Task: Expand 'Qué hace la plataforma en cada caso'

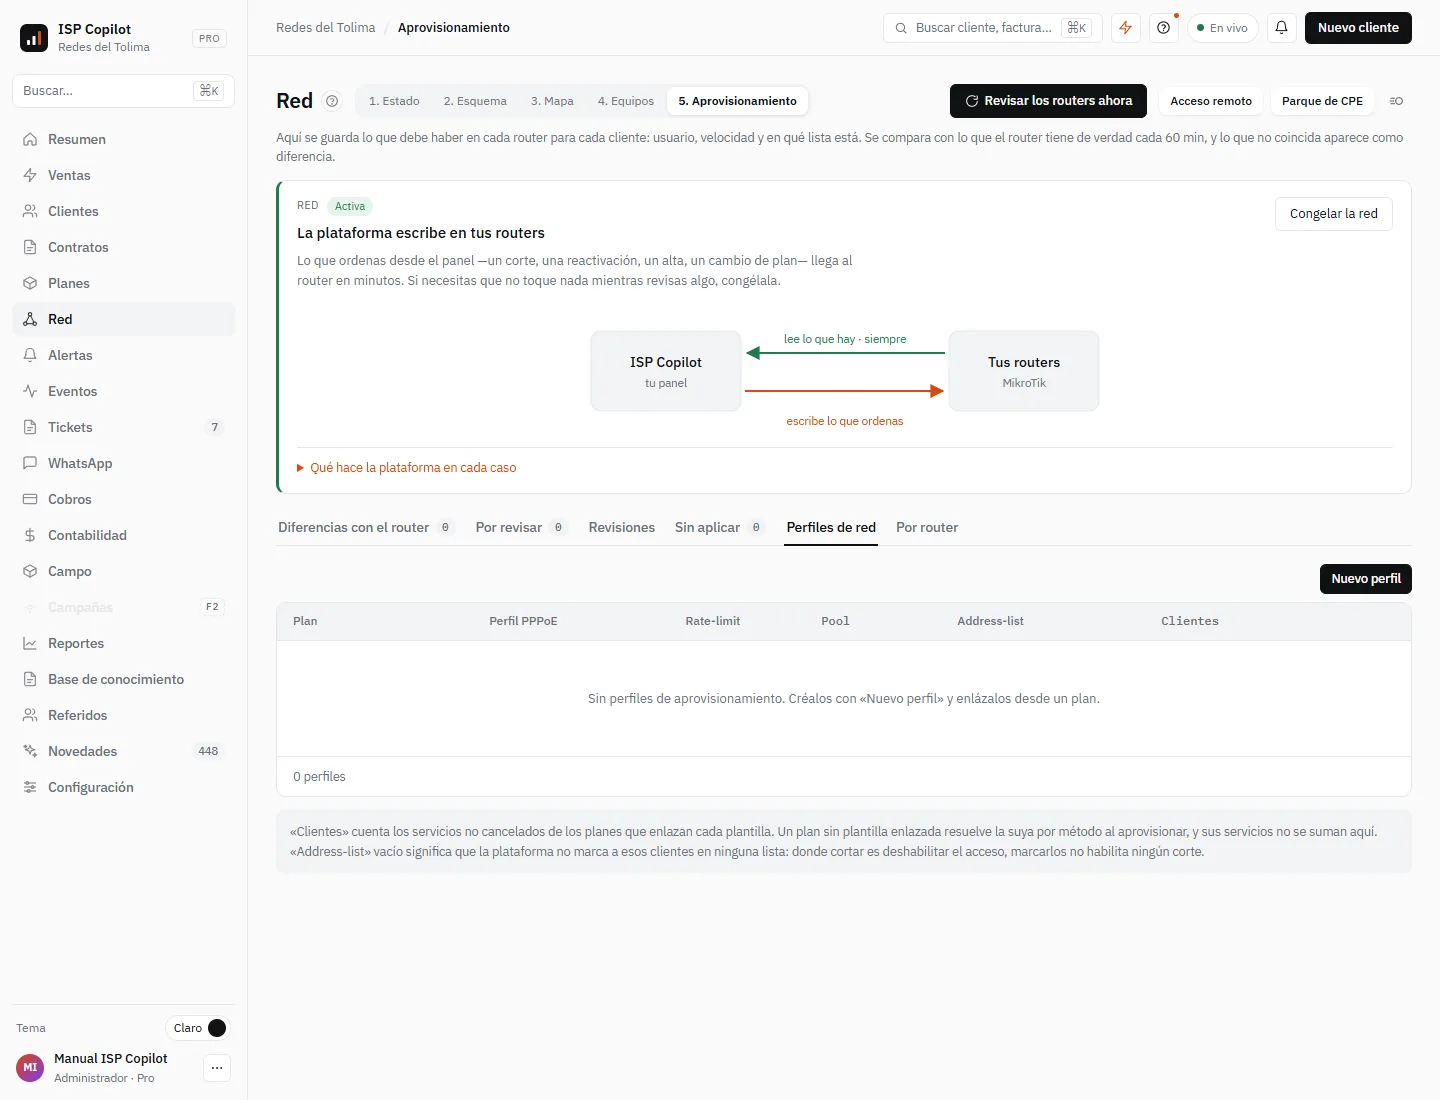Action: coord(407,468)
